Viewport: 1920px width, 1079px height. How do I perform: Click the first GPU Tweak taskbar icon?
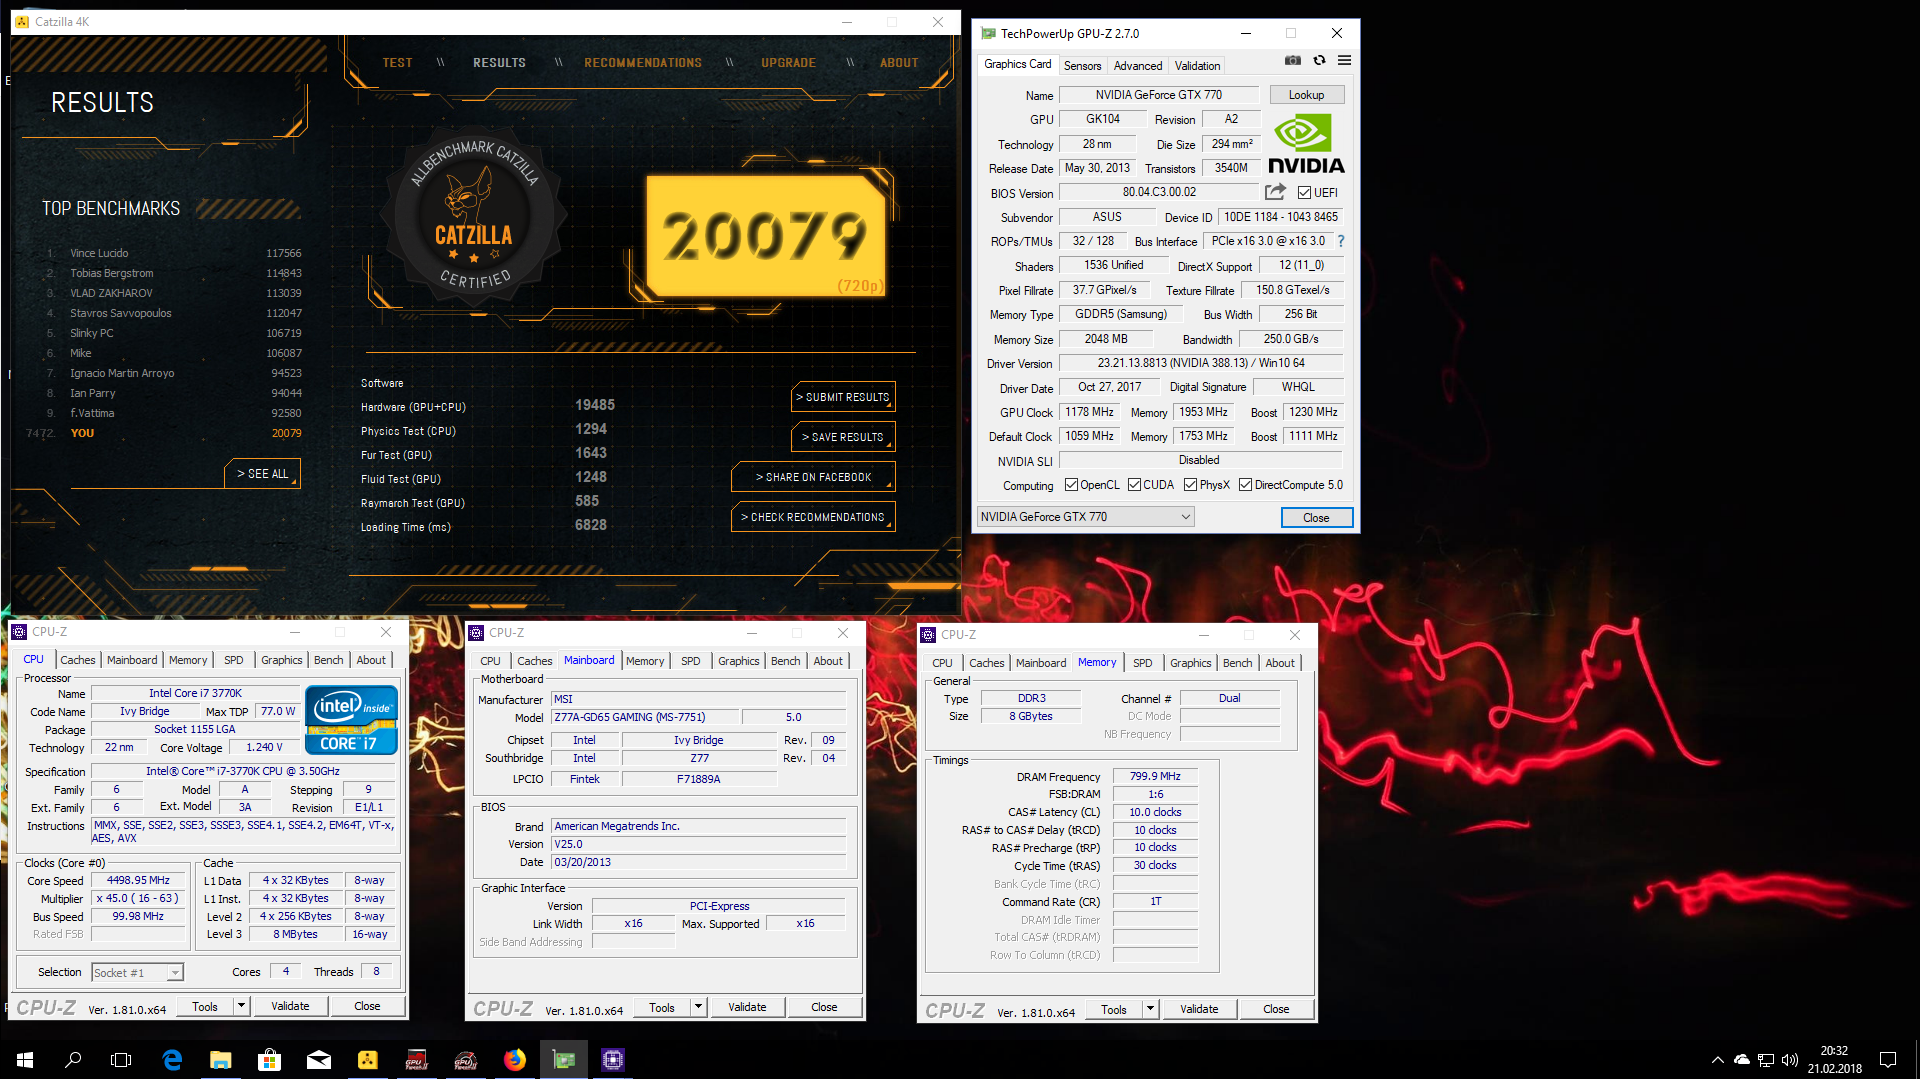coord(416,1060)
